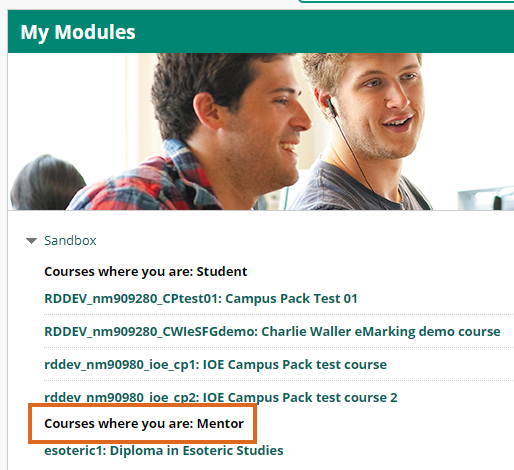Screen dimensions: 514x470
Task: Click the computer monitor at photo's right edge
Action: (x=486, y=199)
